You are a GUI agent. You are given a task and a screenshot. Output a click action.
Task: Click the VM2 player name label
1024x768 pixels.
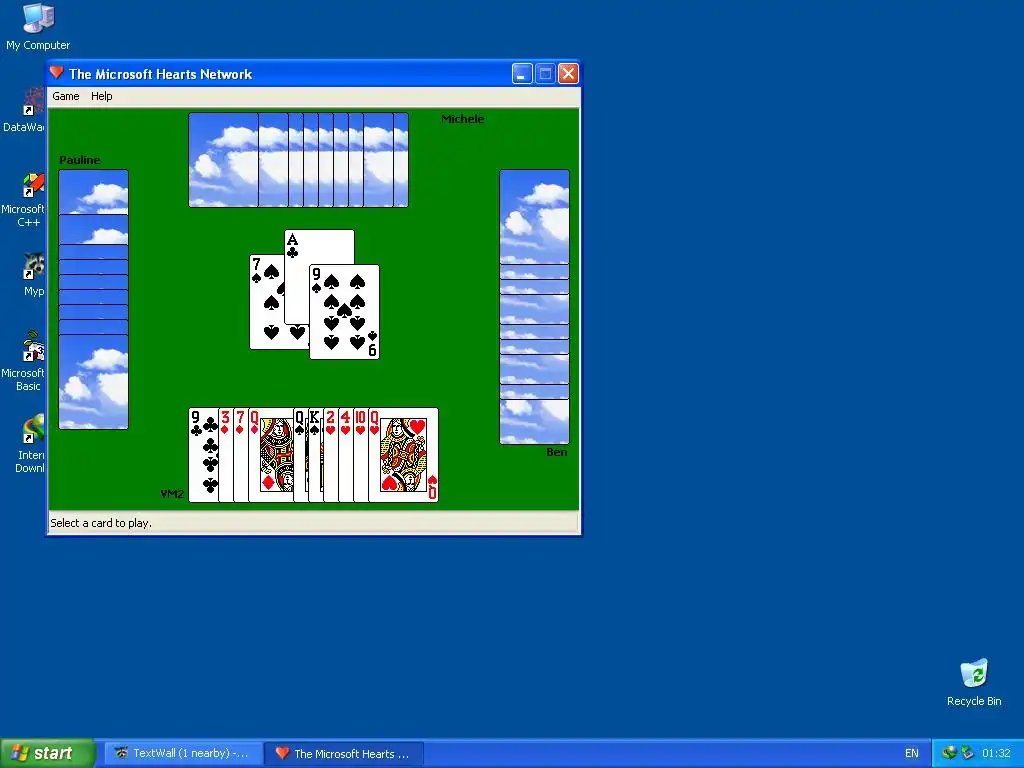tap(172, 494)
